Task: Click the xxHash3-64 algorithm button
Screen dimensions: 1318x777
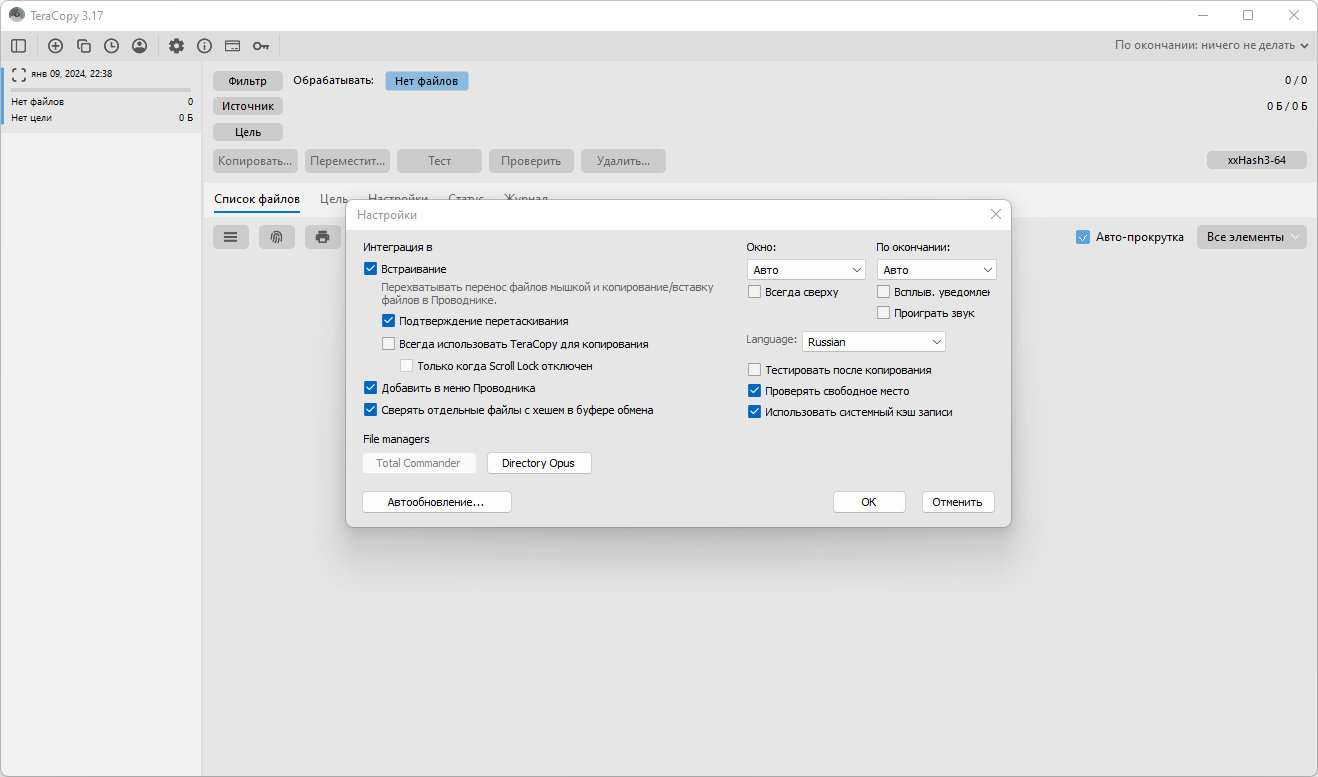Action: point(1257,160)
